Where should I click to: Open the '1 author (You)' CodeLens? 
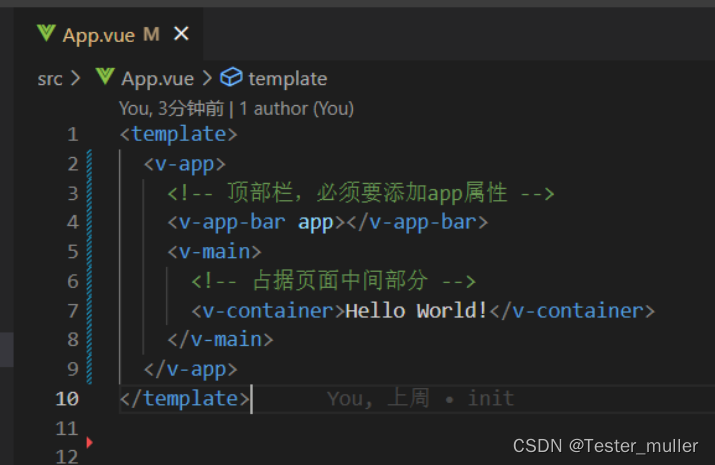click(296, 108)
